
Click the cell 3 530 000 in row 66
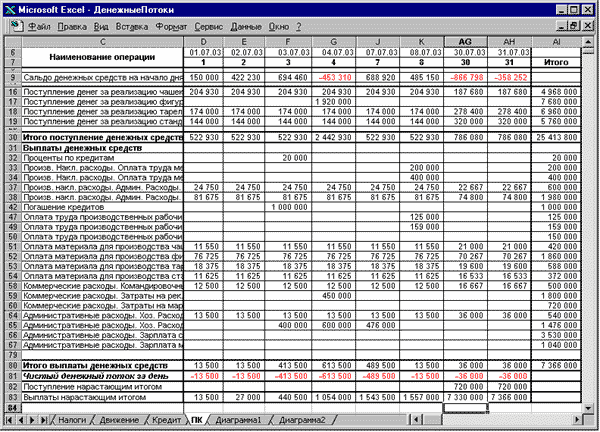coord(556,335)
